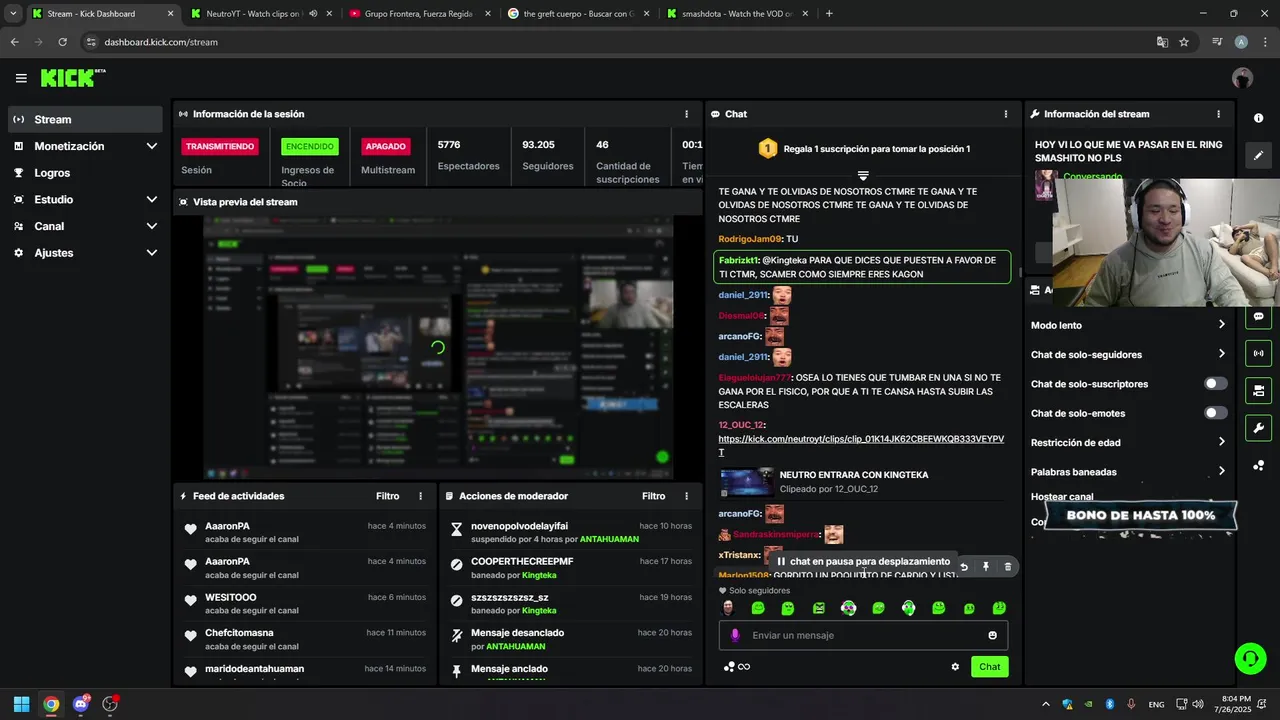Click the trash icon on paused chat bar

[x=1007, y=567]
